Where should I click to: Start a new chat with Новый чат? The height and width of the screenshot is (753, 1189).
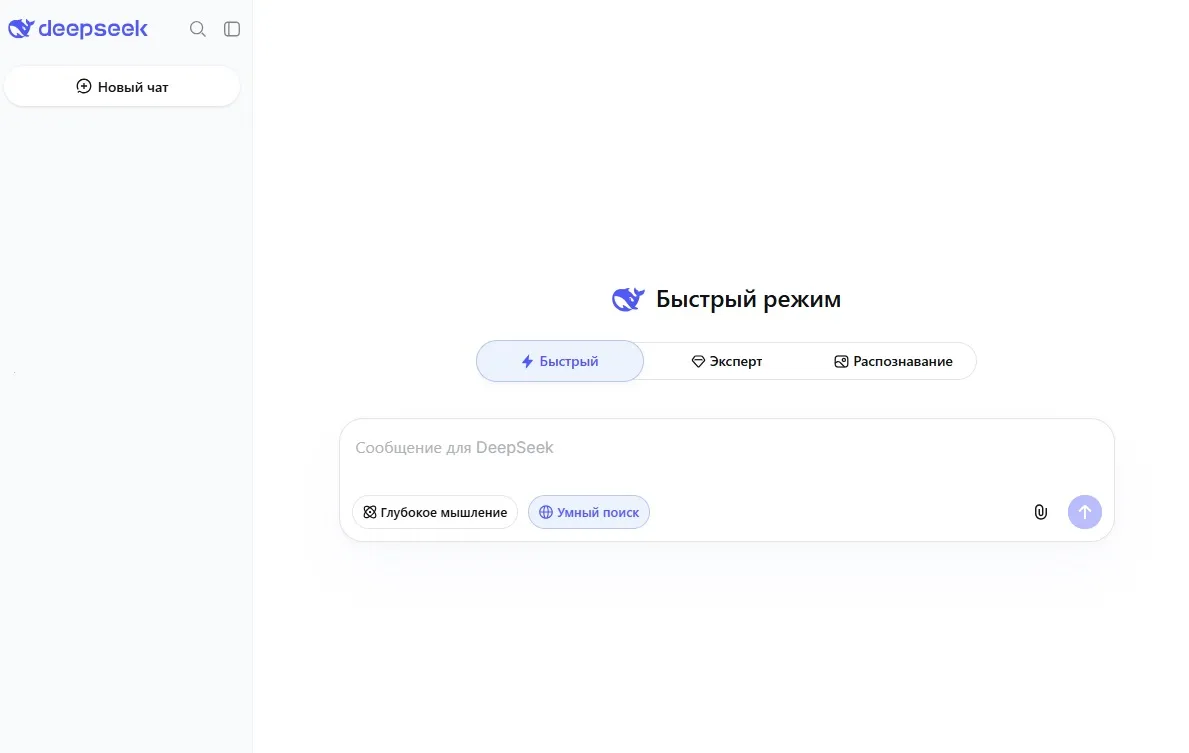click(x=122, y=86)
